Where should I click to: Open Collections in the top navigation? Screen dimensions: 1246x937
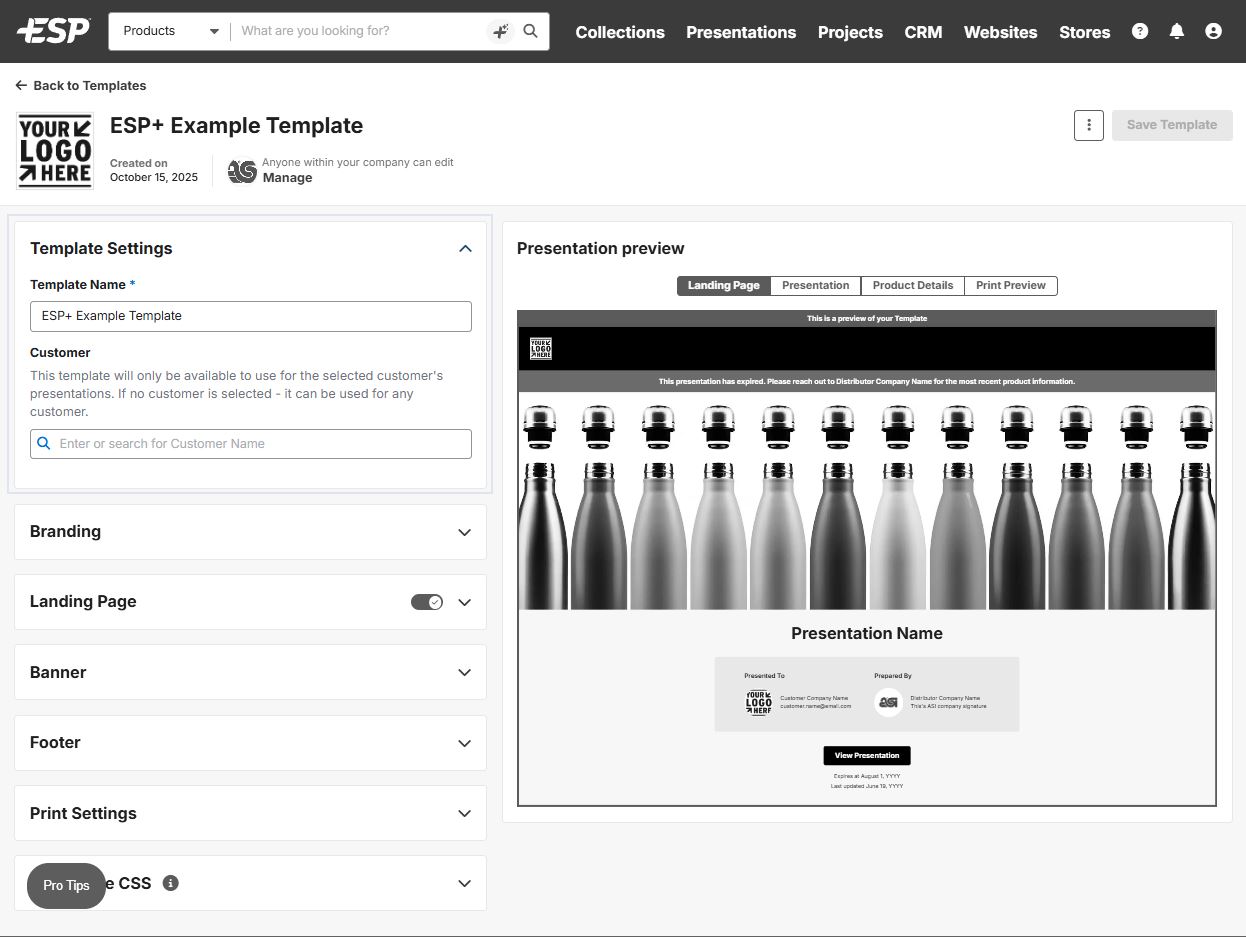pyautogui.click(x=620, y=32)
